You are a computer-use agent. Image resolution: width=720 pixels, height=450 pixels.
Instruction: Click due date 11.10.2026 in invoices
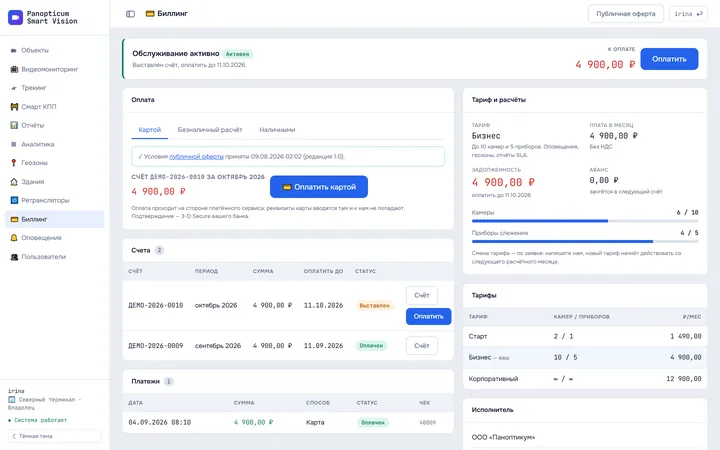click(323, 305)
